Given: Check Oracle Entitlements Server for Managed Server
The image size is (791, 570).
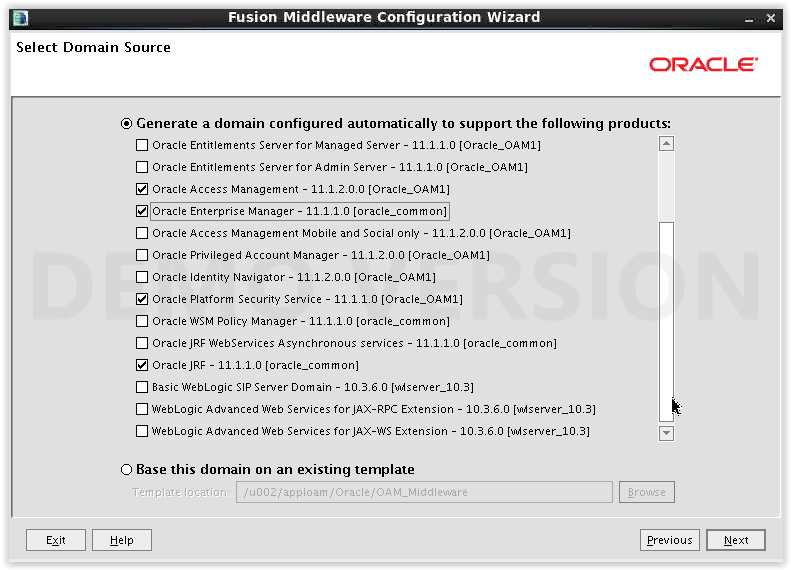Looking at the screenshot, I should coord(142,145).
